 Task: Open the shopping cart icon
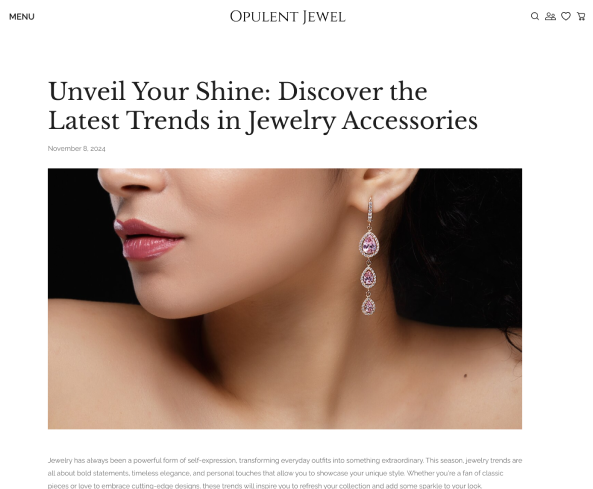pyautogui.click(x=581, y=16)
